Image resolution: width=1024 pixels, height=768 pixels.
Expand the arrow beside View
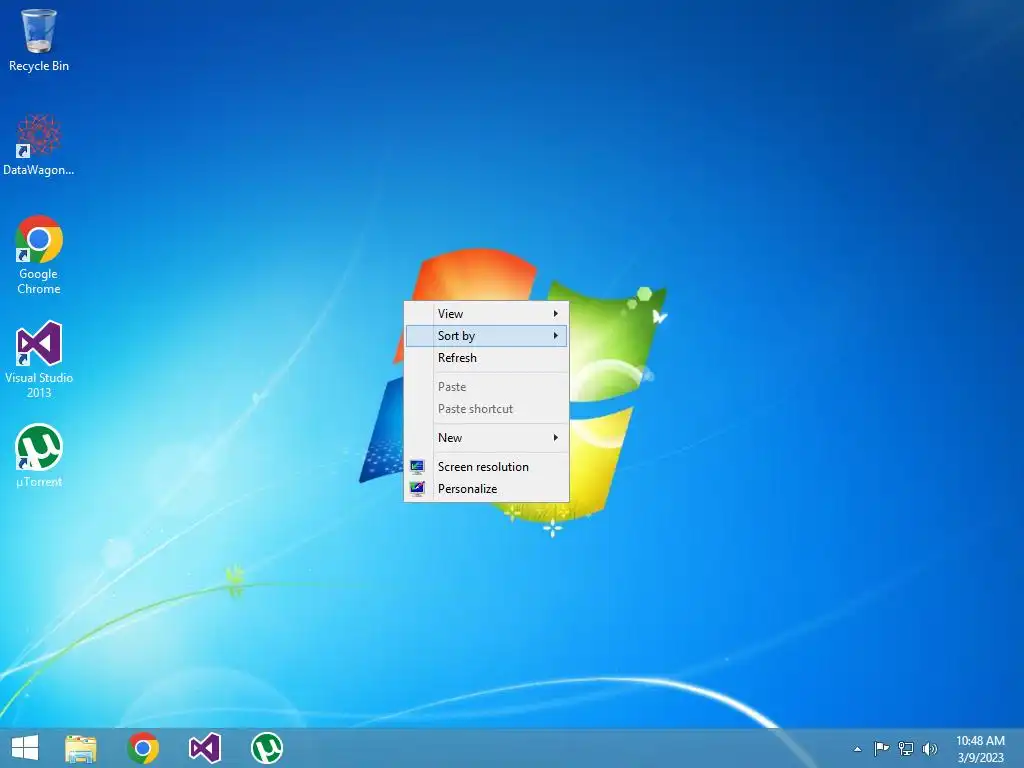pyautogui.click(x=556, y=313)
